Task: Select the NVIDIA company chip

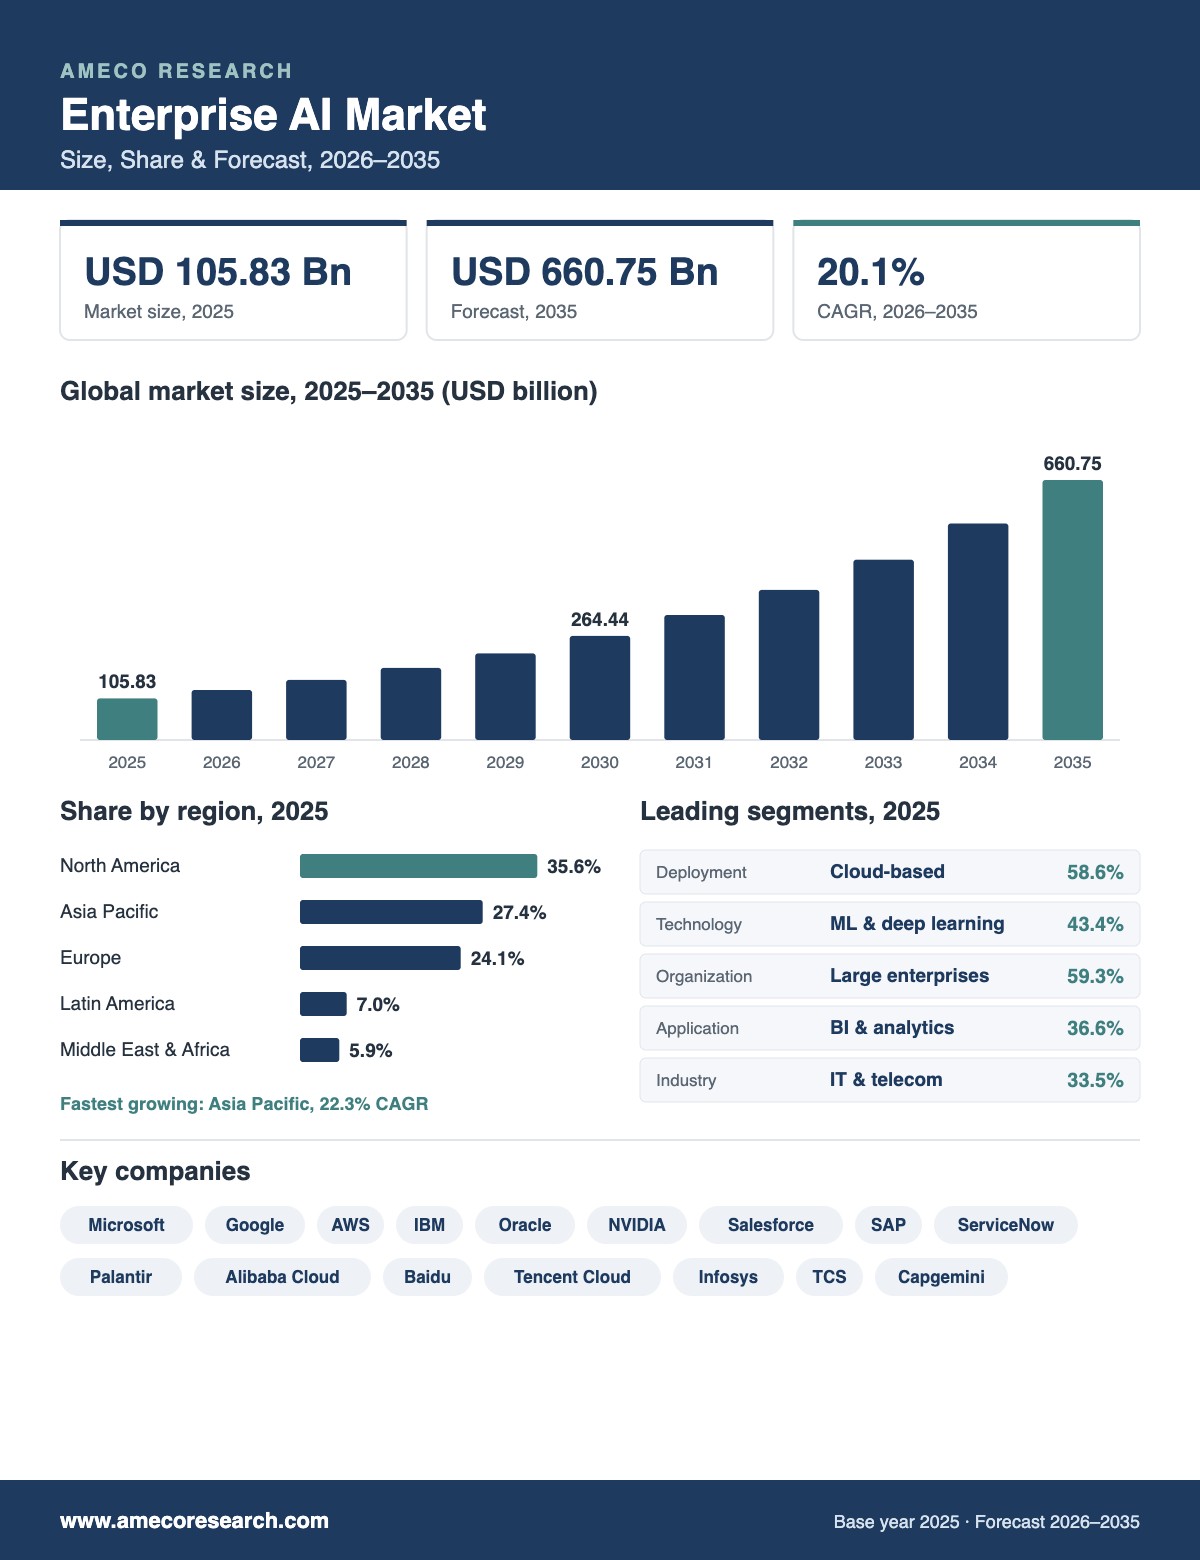Action: pyautogui.click(x=637, y=1225)
